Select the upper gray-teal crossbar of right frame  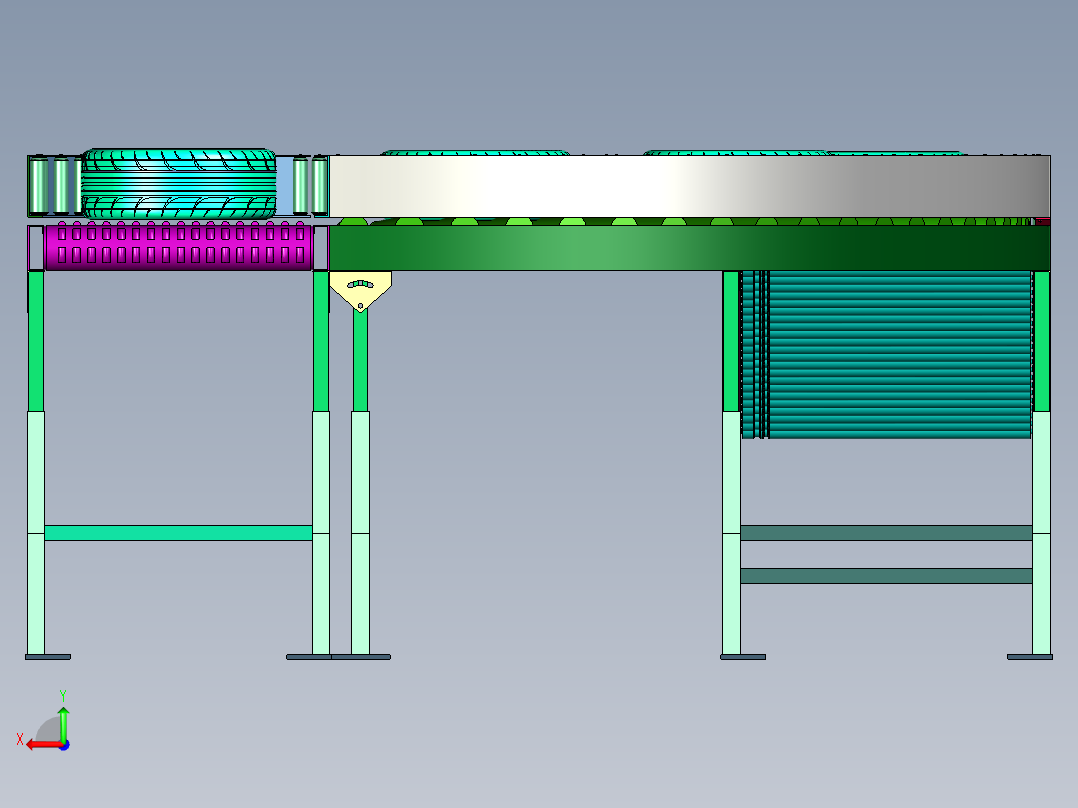(886, 533)
